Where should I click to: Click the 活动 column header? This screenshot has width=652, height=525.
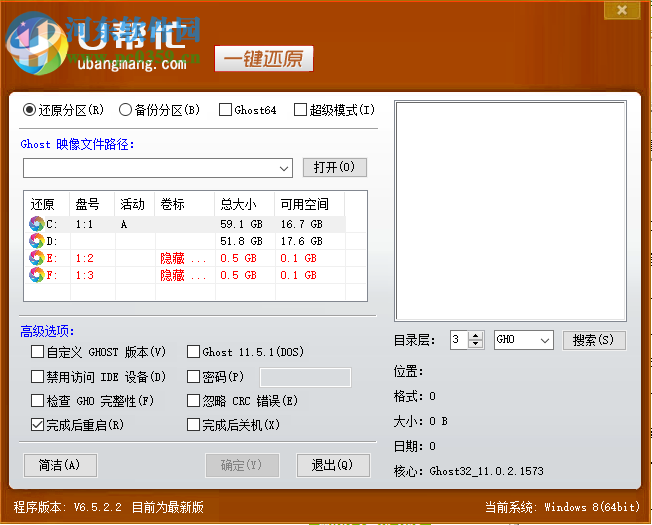[134, 204]
